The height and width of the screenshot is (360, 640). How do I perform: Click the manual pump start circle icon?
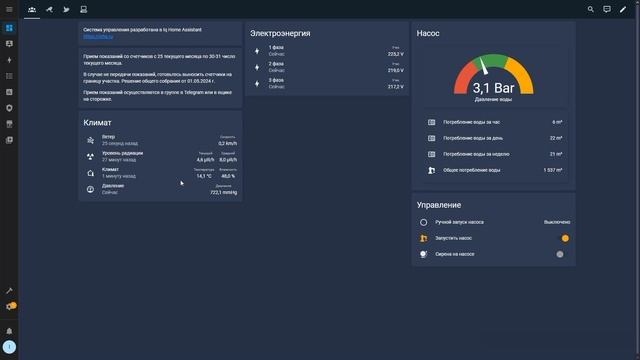[423, 222]
